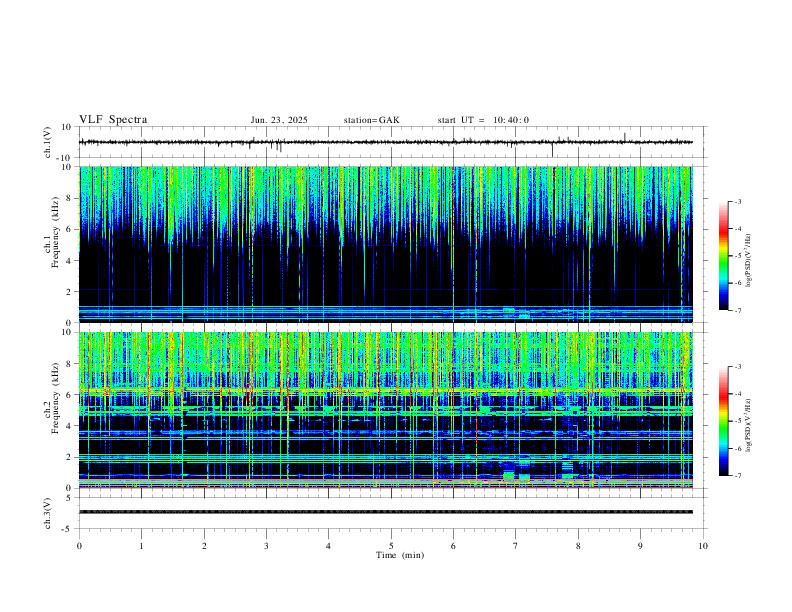
Task: Click time axis tick label "7"
Action: [x=516, y=546]
